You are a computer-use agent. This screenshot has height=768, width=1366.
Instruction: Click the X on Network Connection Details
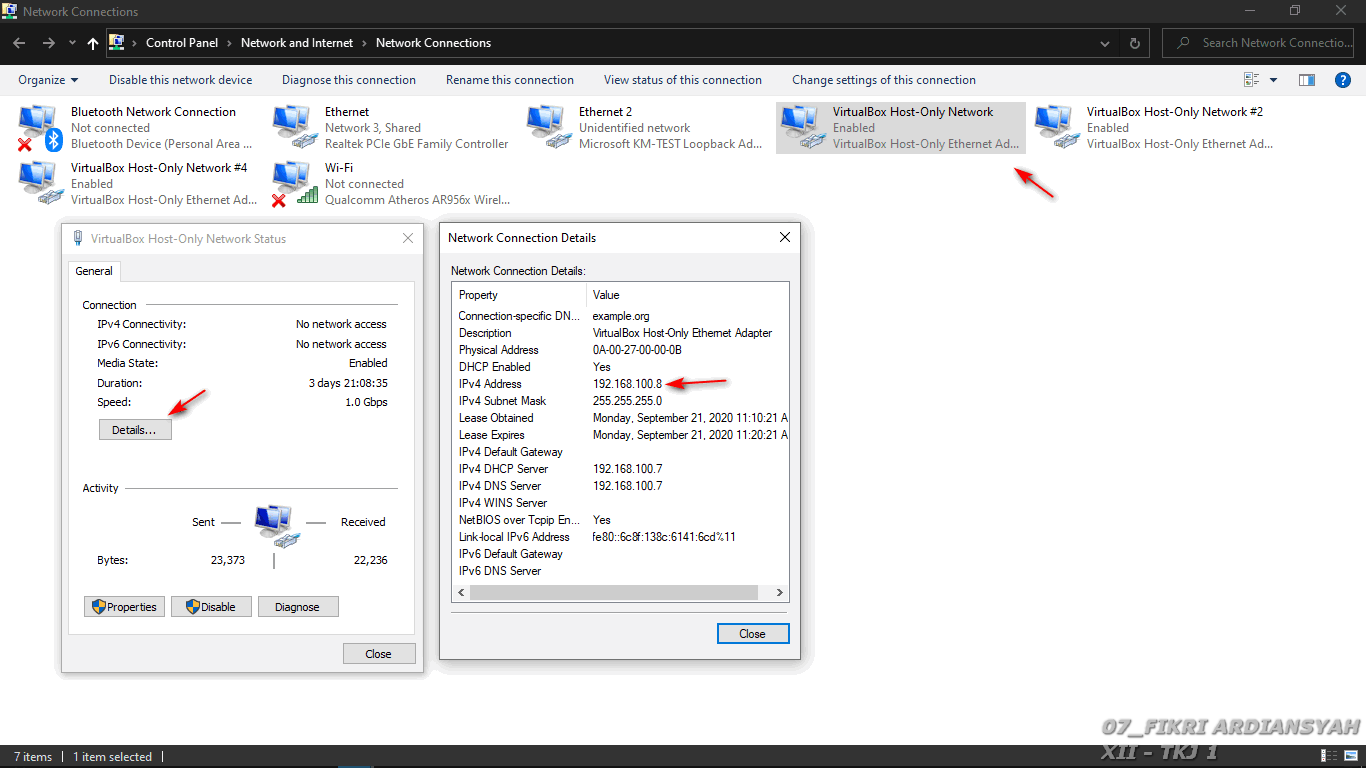click(x=785, y=237)
